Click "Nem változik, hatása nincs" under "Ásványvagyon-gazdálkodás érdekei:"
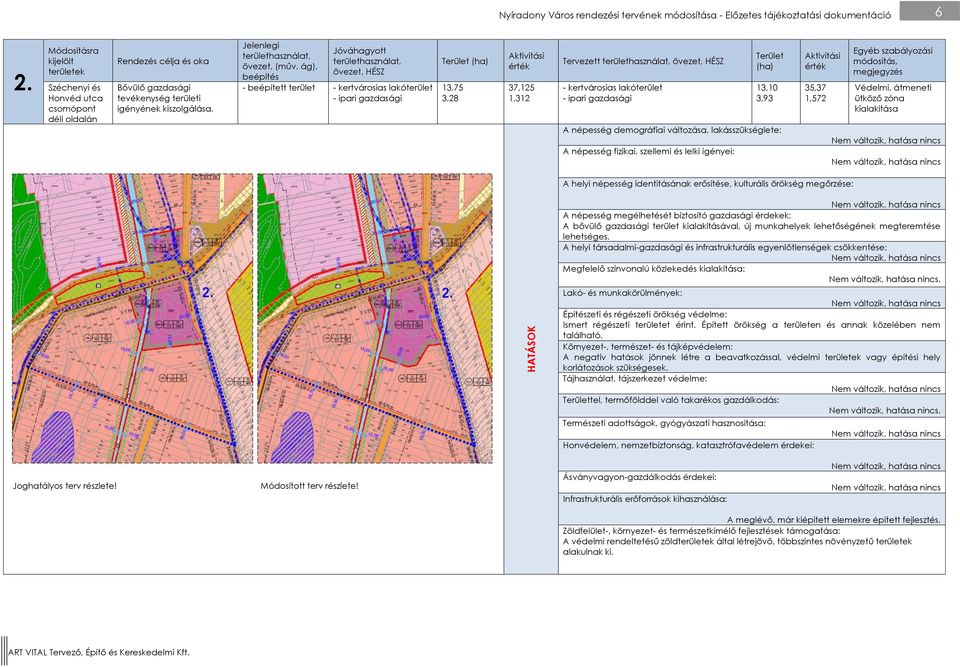Image resolution: width=960 pixels, height=667 pixels. [886, 488]
